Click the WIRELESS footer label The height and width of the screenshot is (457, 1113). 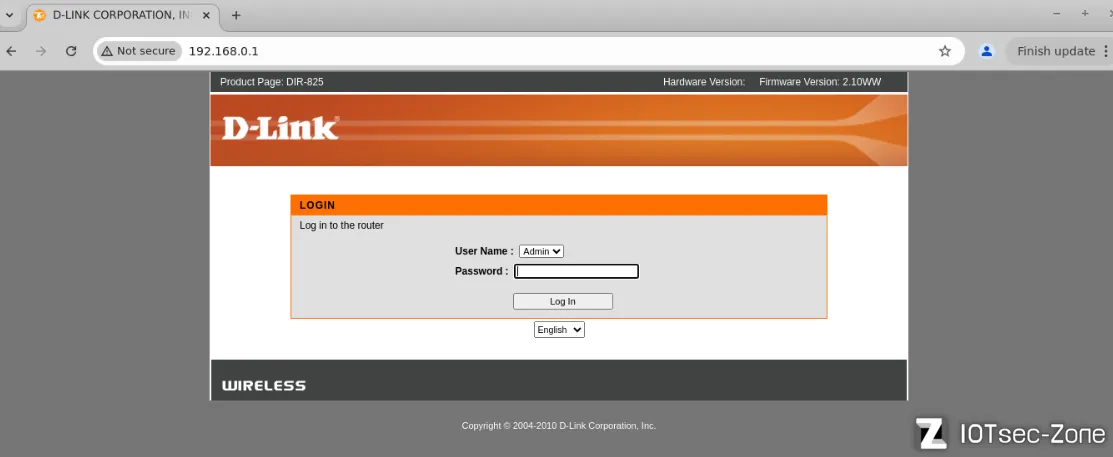coord(264,386)
